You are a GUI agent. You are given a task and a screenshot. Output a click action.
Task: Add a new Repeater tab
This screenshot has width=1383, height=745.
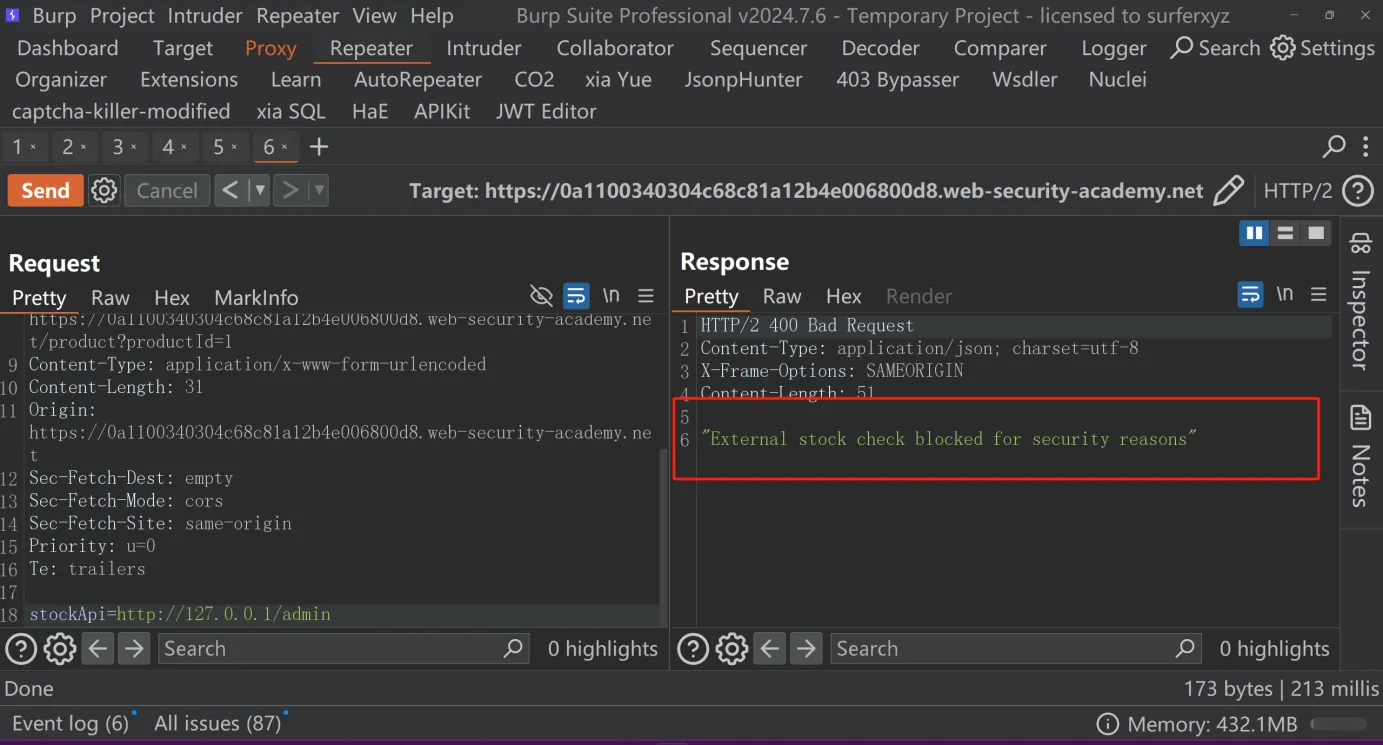pyautogui.click(x=319, y=147)
